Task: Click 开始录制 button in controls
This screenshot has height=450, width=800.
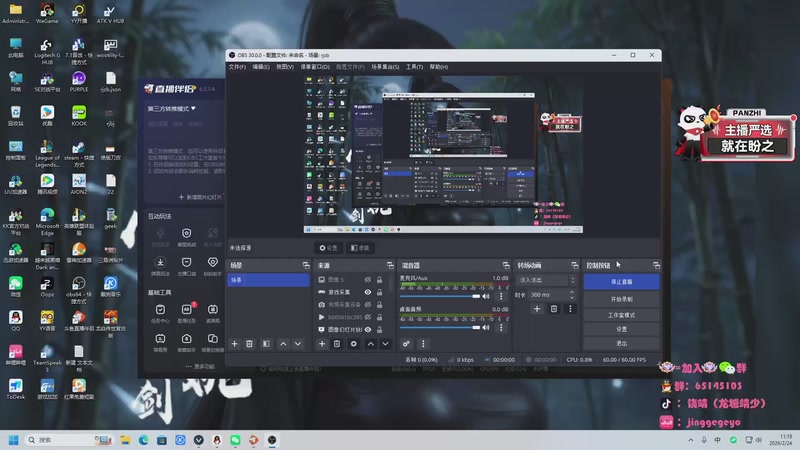Action: coord(621,299)
